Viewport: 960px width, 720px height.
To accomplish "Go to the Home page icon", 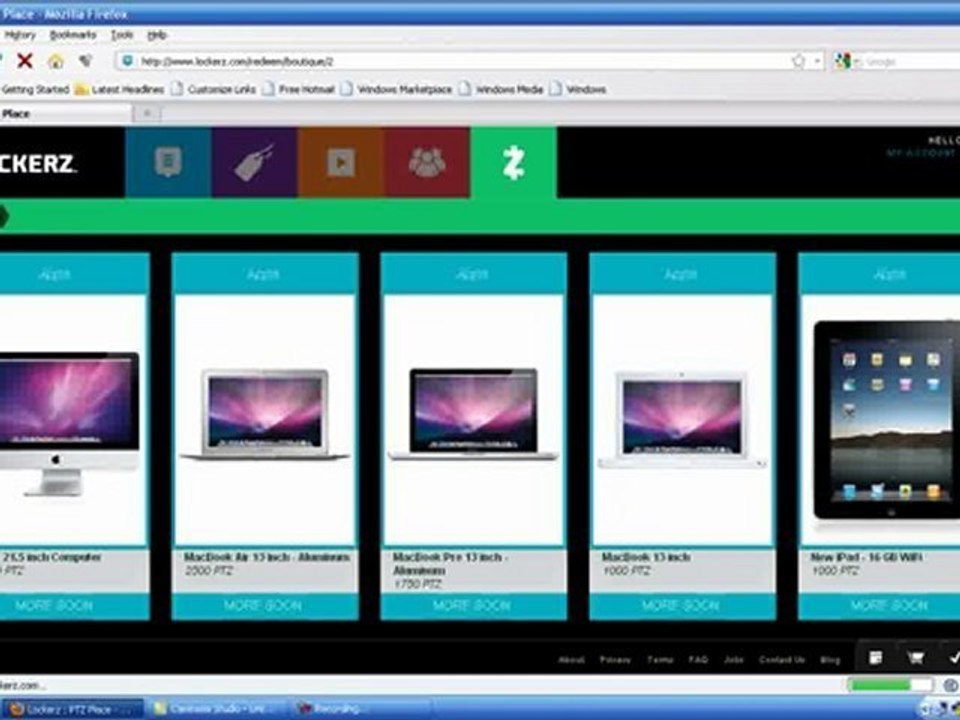I will coord(56,61).
